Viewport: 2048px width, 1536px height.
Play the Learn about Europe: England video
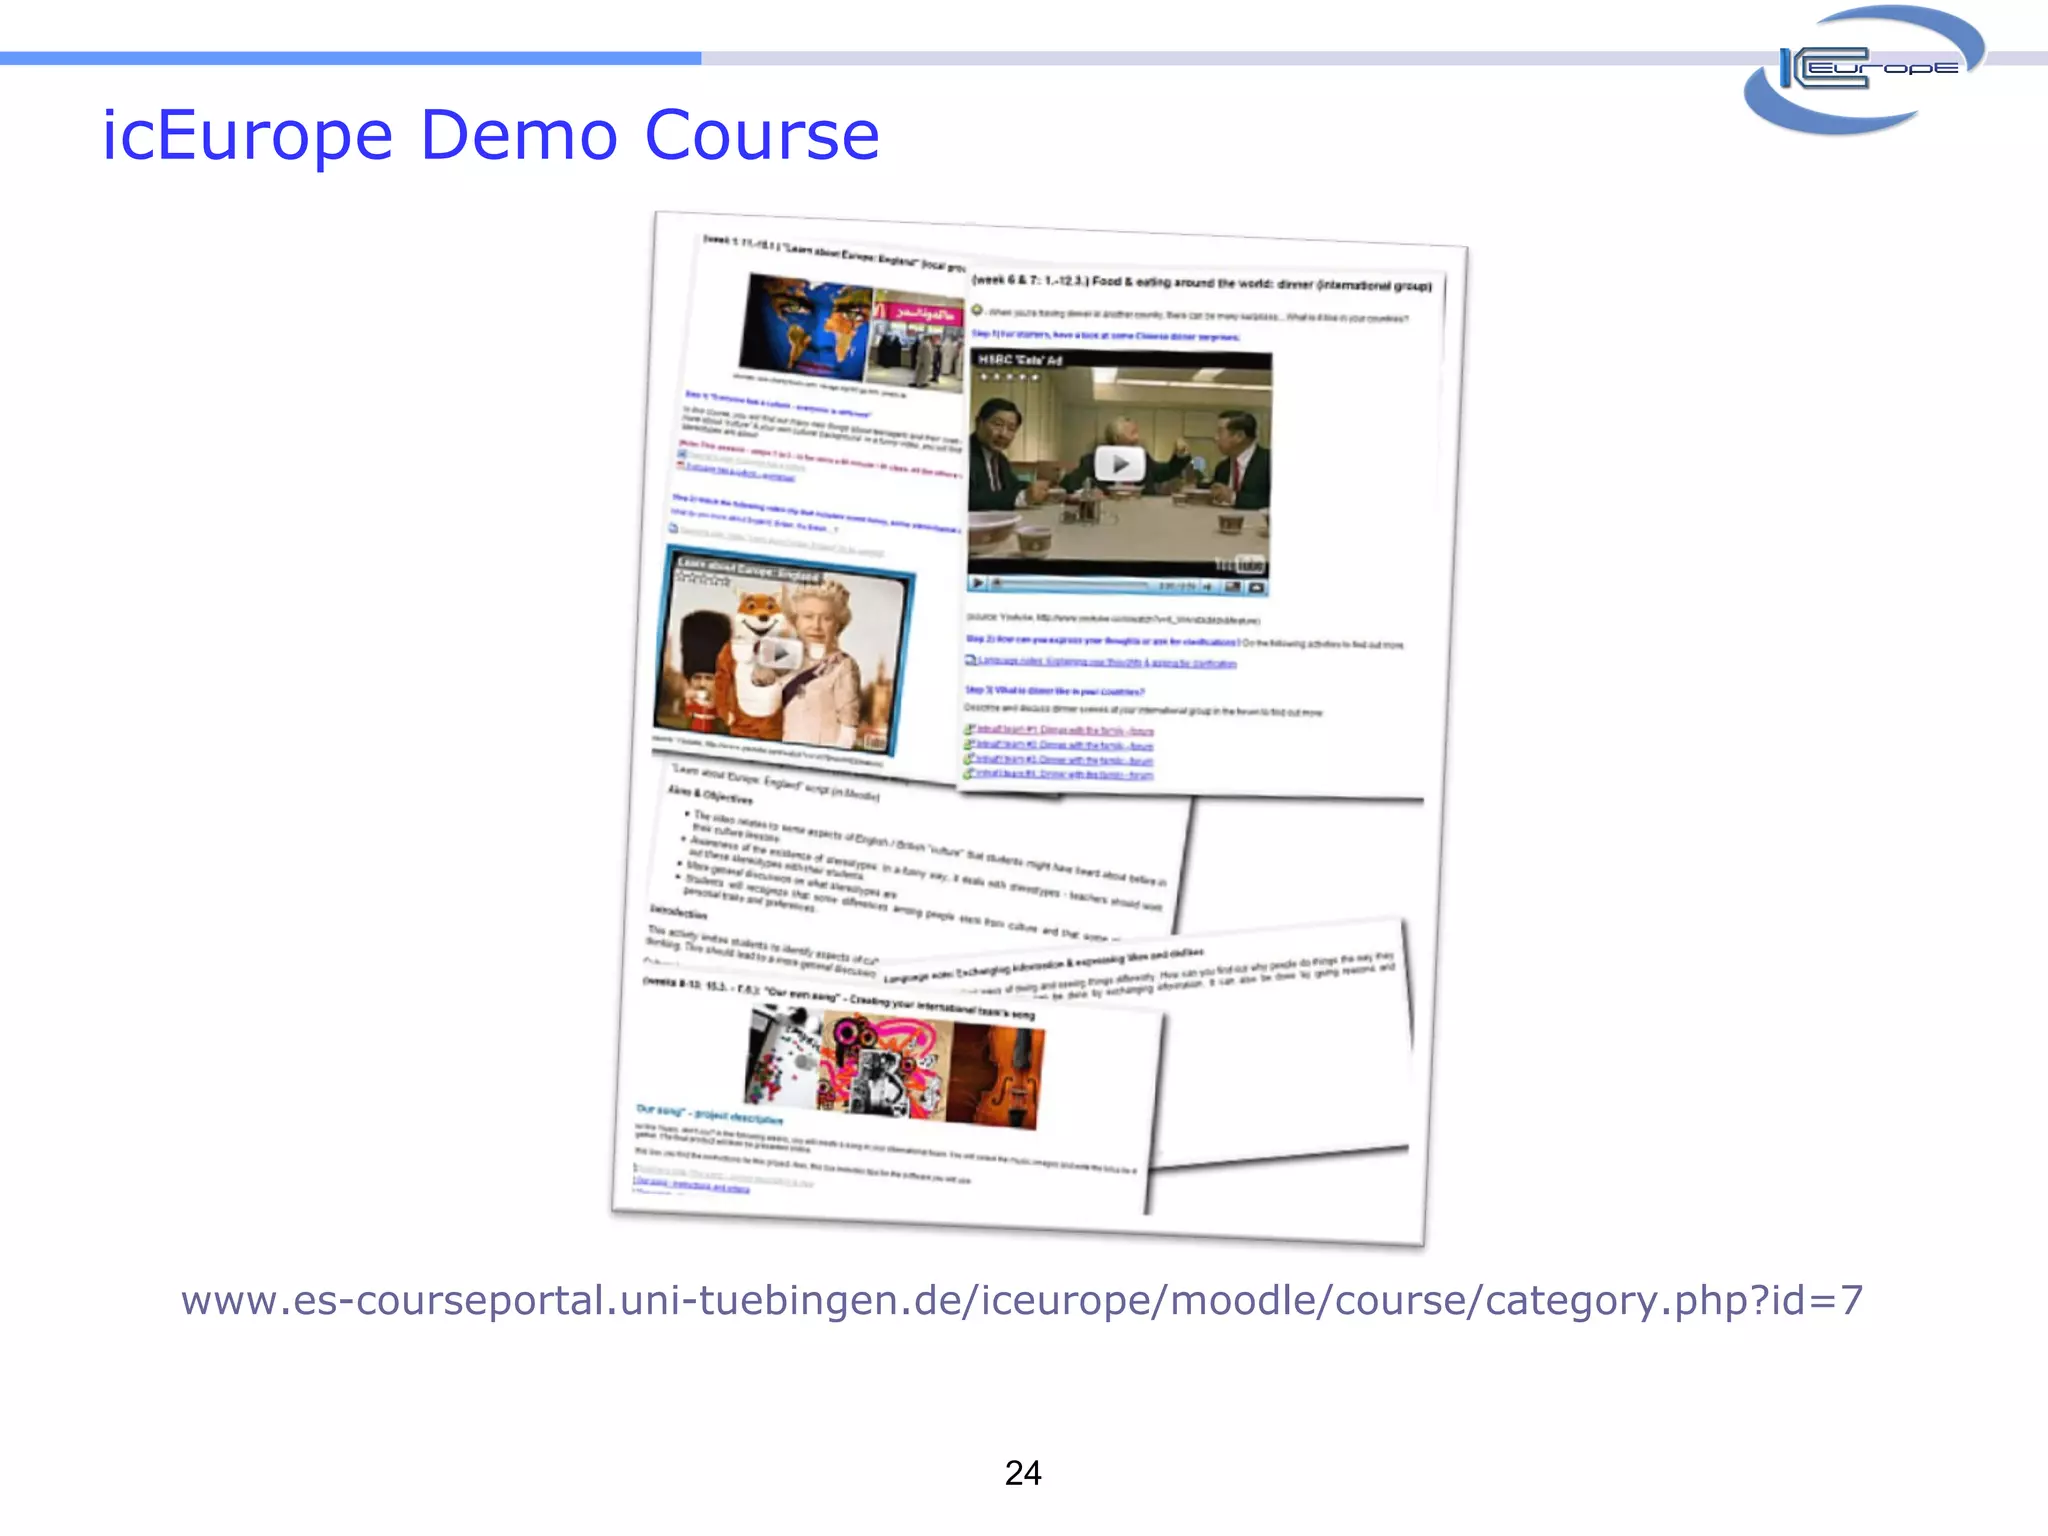point(778,654)
